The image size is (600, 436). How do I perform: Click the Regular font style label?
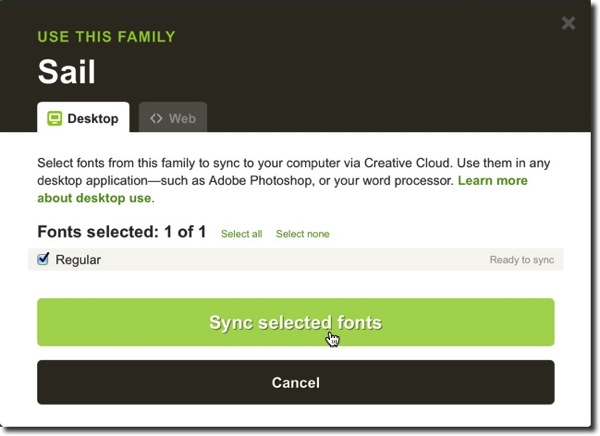(x=78, y=260)
